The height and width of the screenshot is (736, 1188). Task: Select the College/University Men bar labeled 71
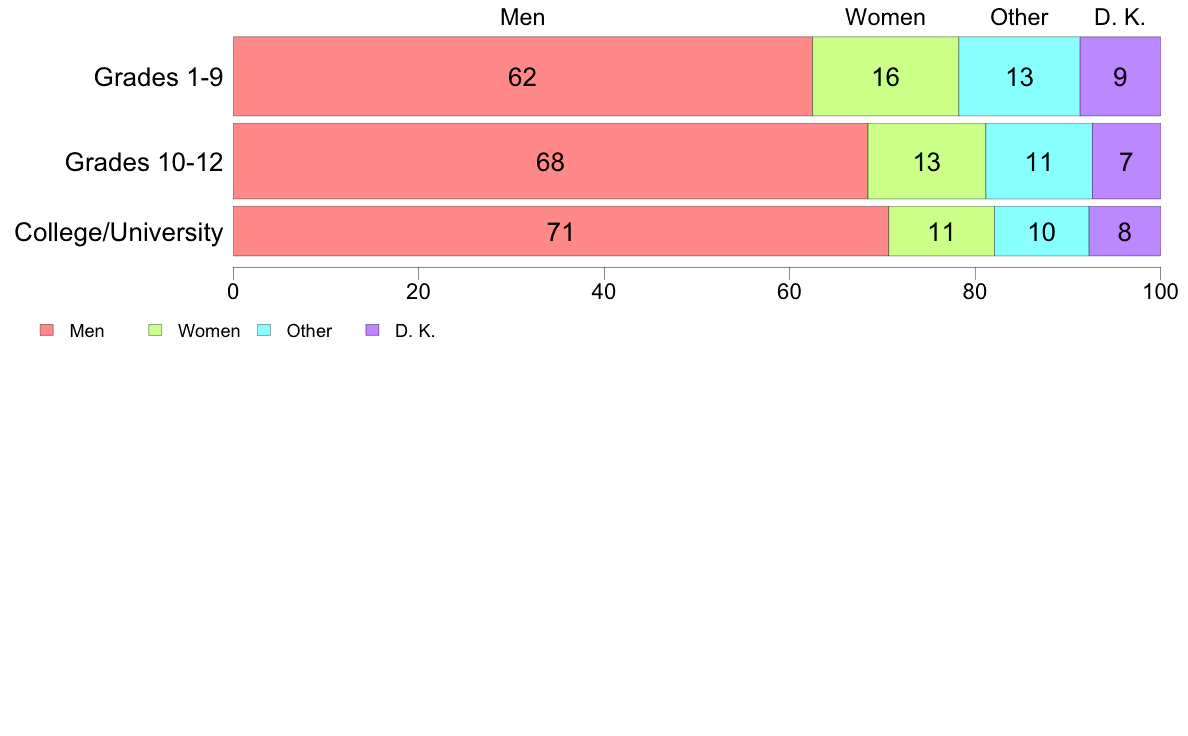(561, 231)
